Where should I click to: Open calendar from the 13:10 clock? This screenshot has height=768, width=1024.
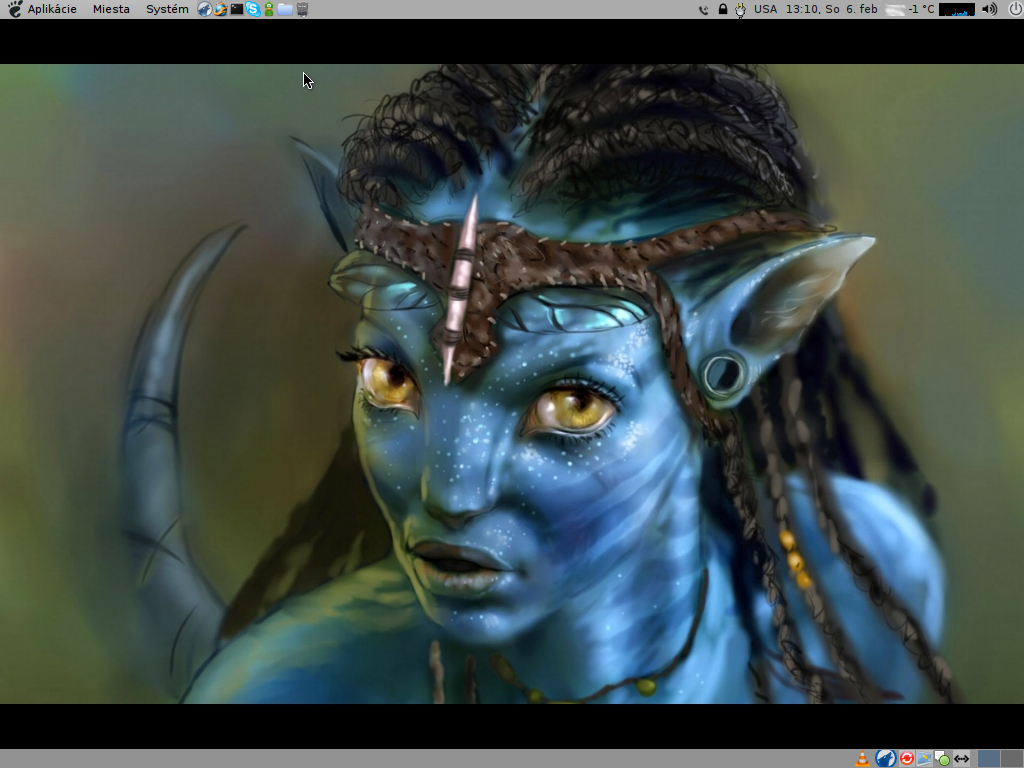(831, 9)
